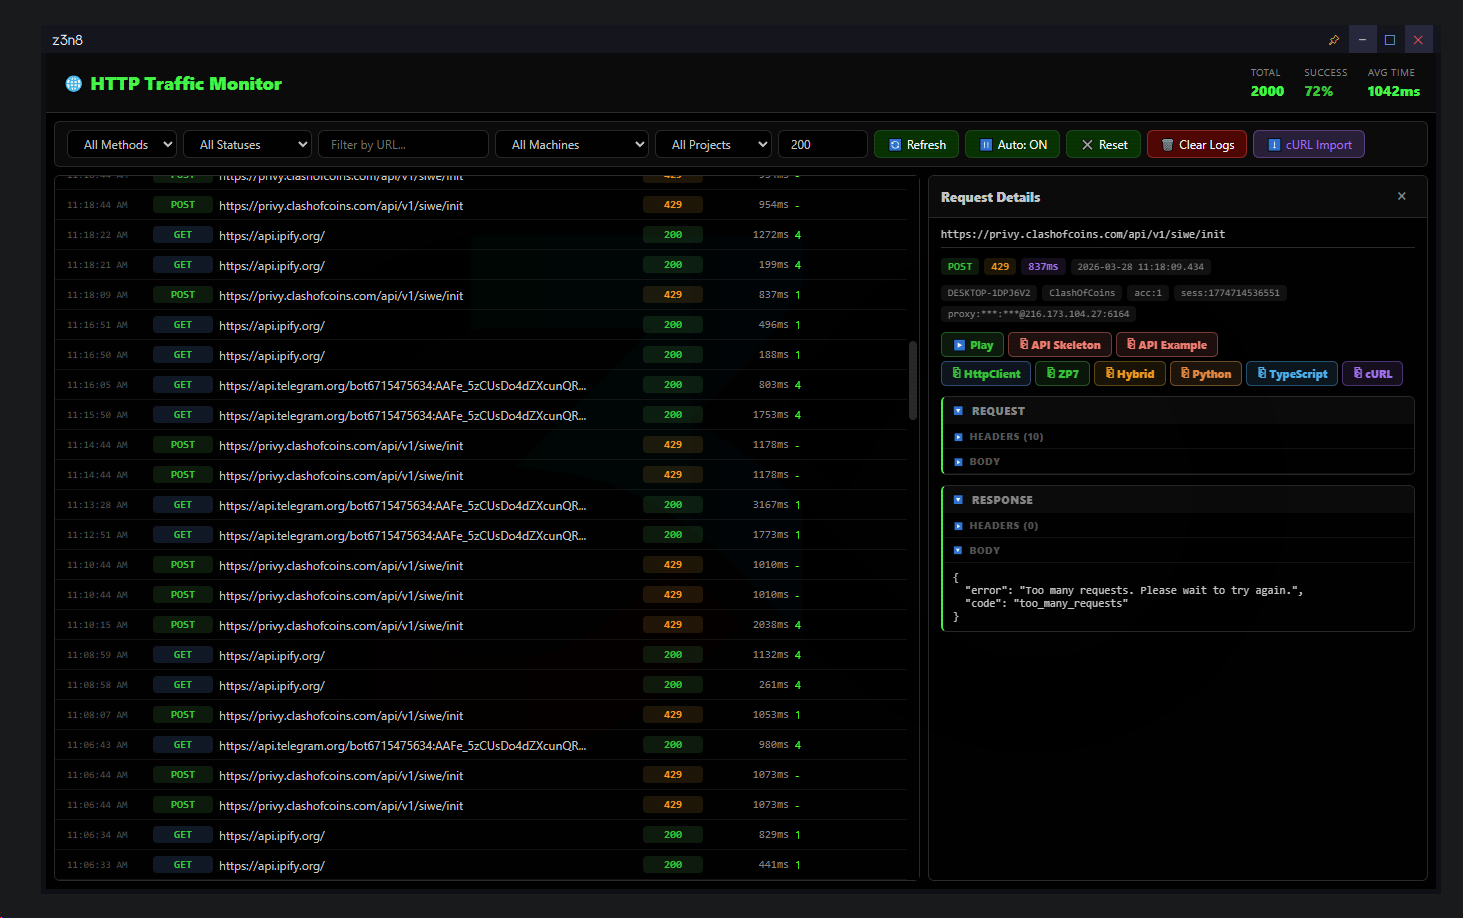Image resolution: width=1463 pixels, height=918 pixels.
Task: Export request as TypeScript code
Action: click(1291, 374)
